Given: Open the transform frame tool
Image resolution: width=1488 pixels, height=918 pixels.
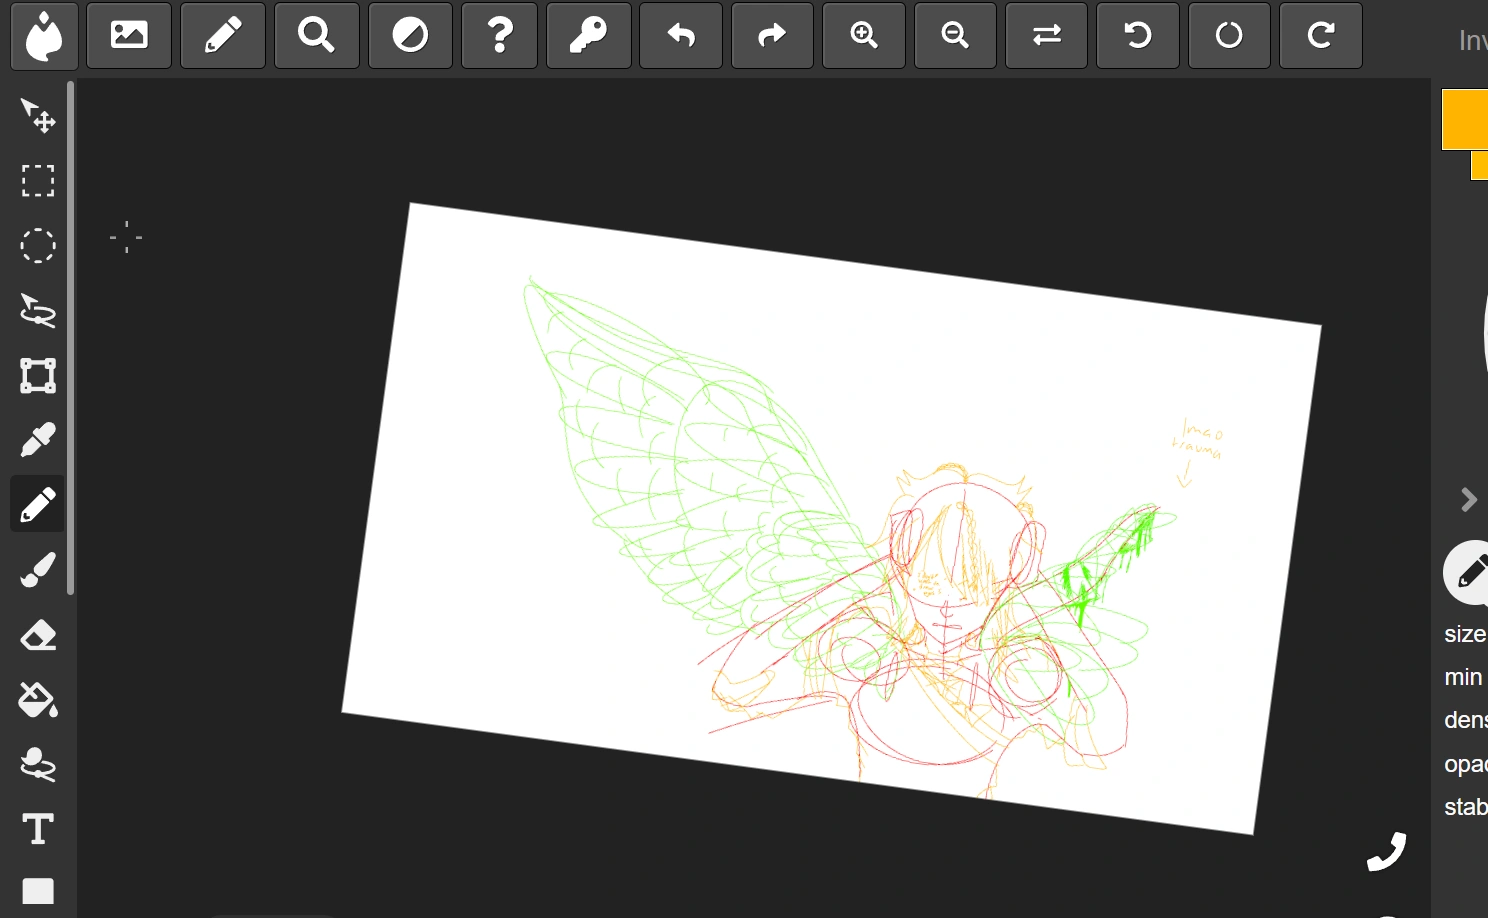Looking at the screenshot, I should tap(38, 376).
